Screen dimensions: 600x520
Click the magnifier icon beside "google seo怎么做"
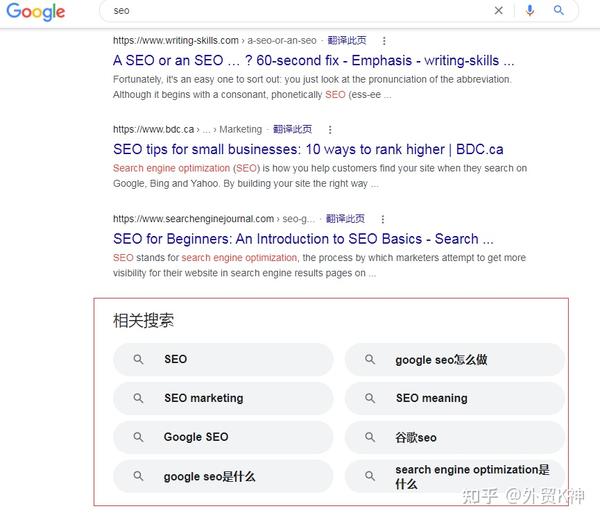point(370,359)
